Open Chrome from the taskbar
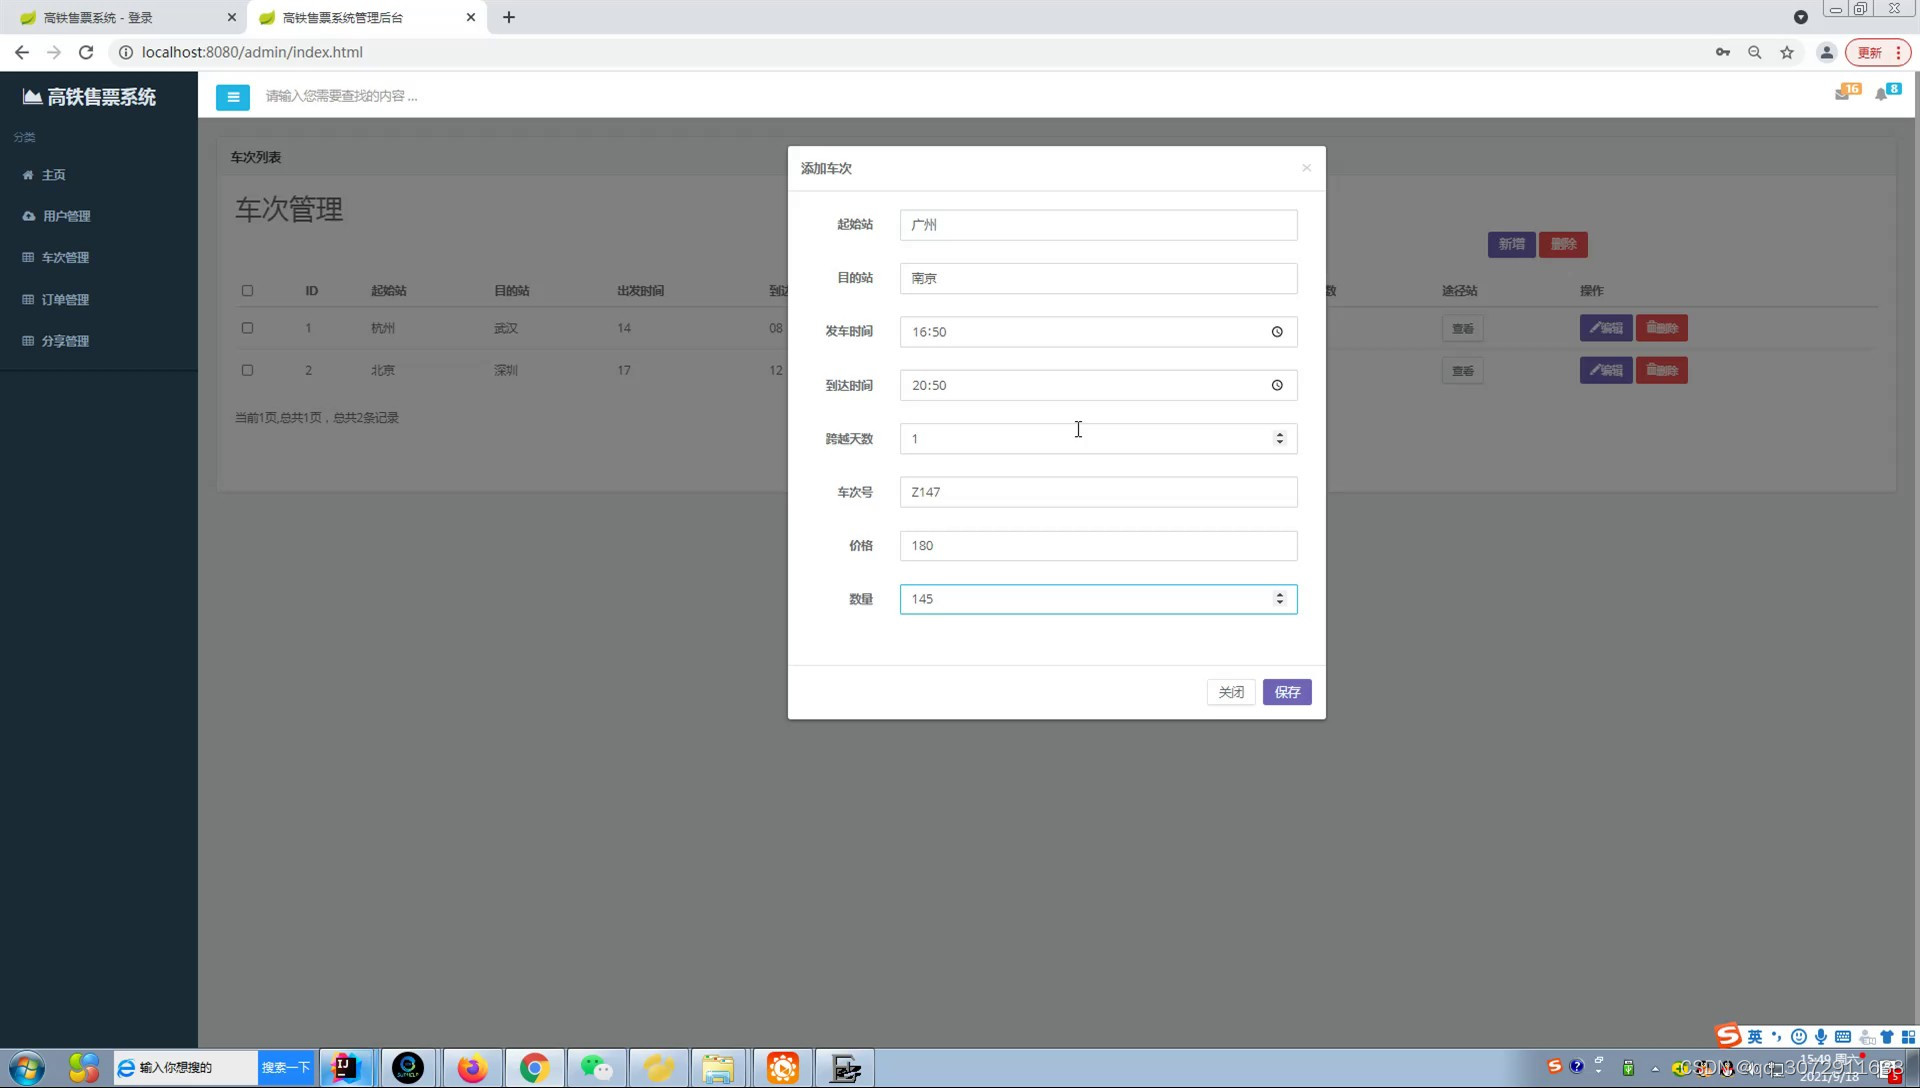Image resolution: width=1920 pixels, height=1088 pixels. tap(534, 1068)
